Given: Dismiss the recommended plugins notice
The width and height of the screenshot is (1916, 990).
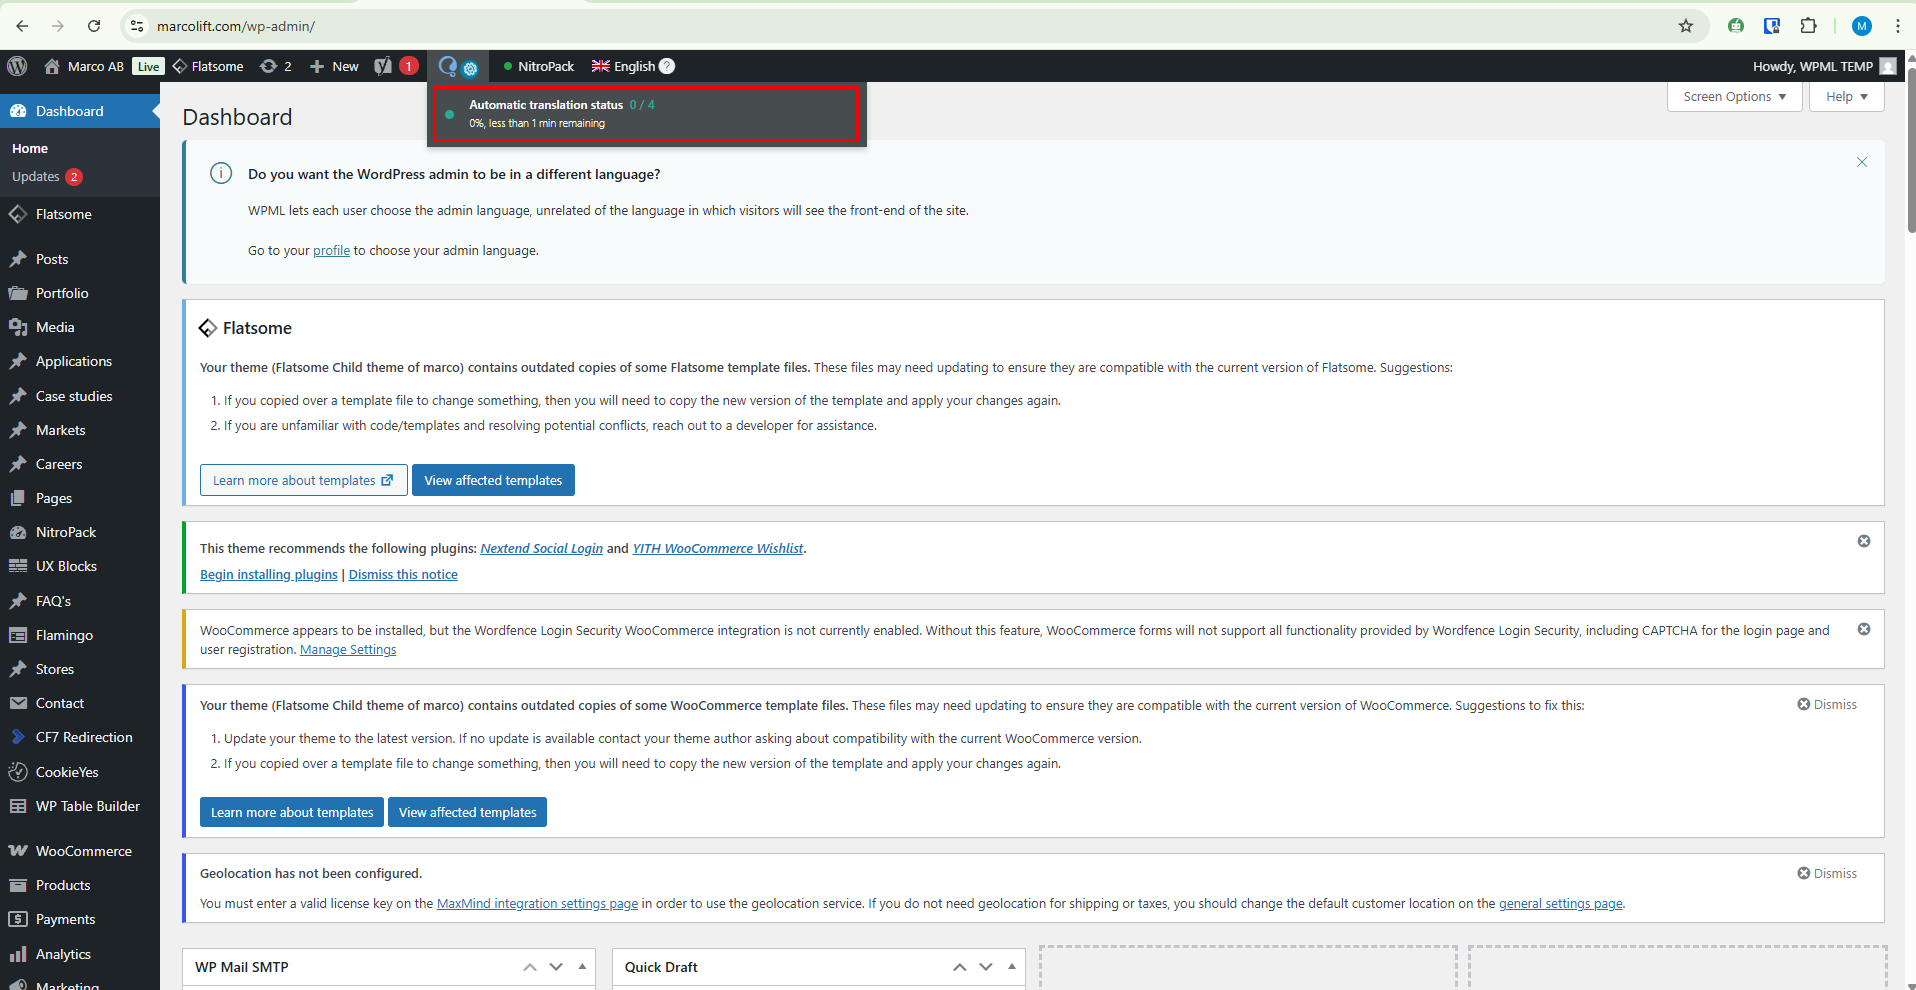Looking at the screenshot, I should pos(1864,541).
